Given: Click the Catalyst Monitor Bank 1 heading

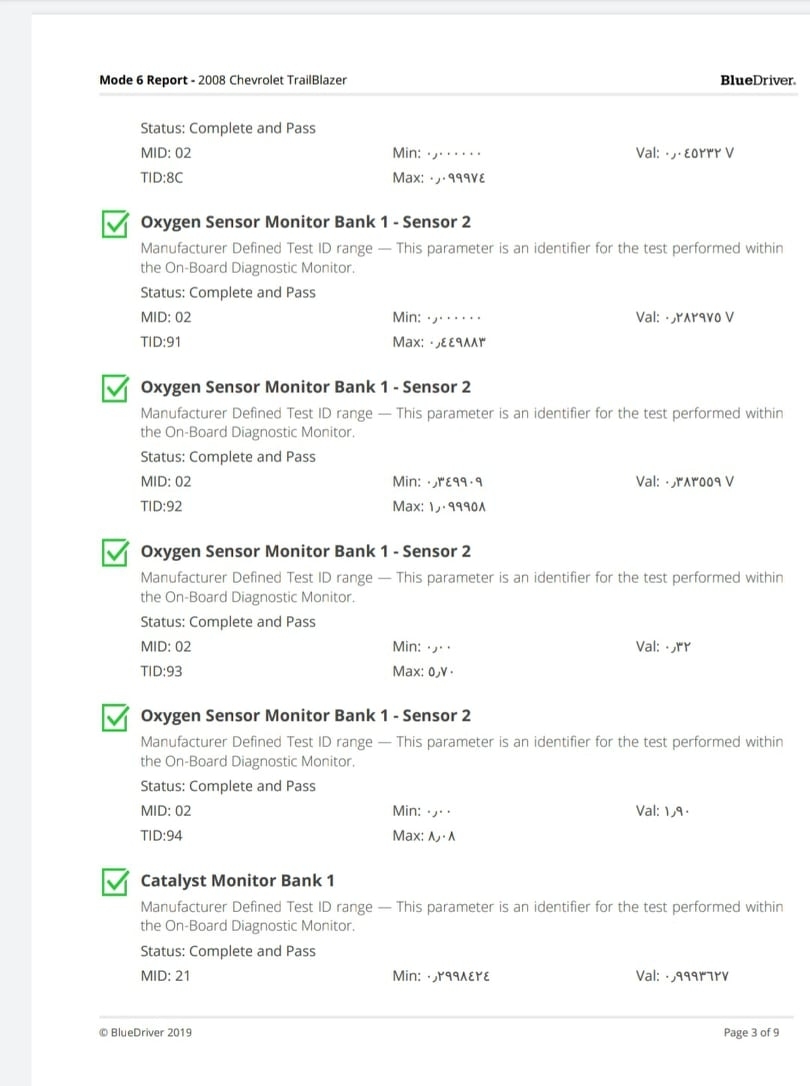Looking at the screenshot, I should [x=237, y=881].
